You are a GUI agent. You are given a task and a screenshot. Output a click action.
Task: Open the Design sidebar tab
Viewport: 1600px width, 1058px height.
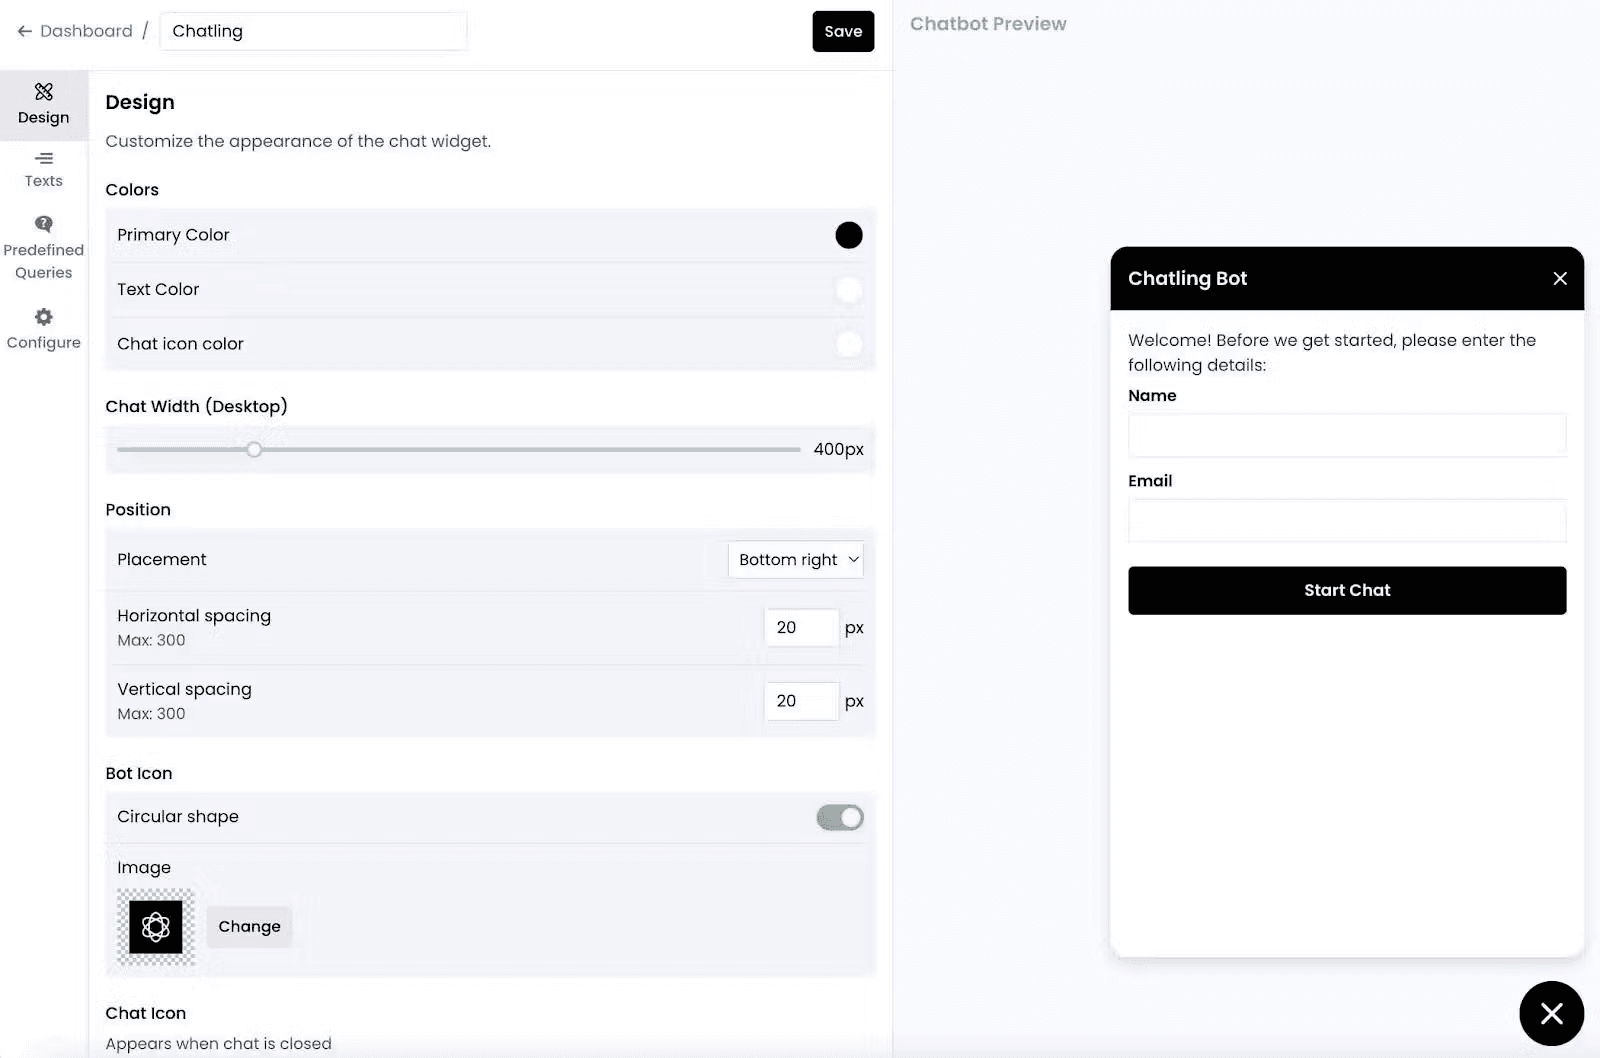[x=44, y=105]
